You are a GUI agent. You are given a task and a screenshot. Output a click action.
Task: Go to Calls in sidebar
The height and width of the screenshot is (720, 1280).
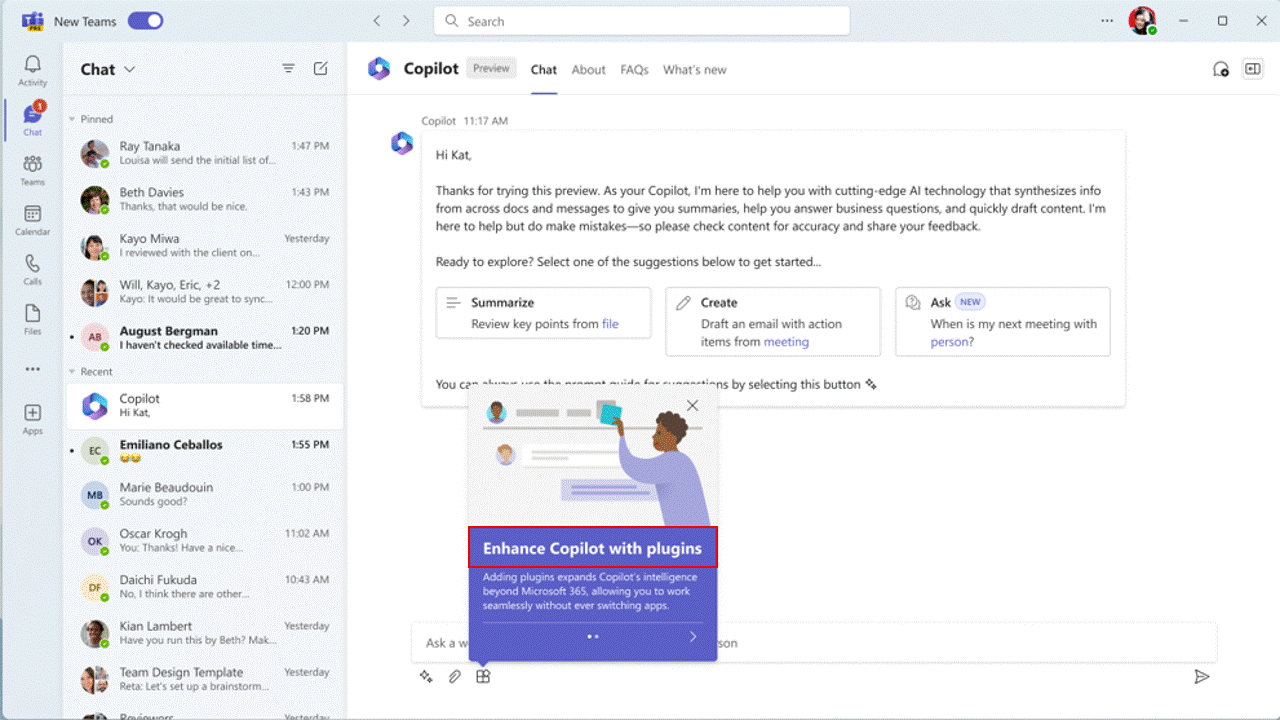coord(33,269)
